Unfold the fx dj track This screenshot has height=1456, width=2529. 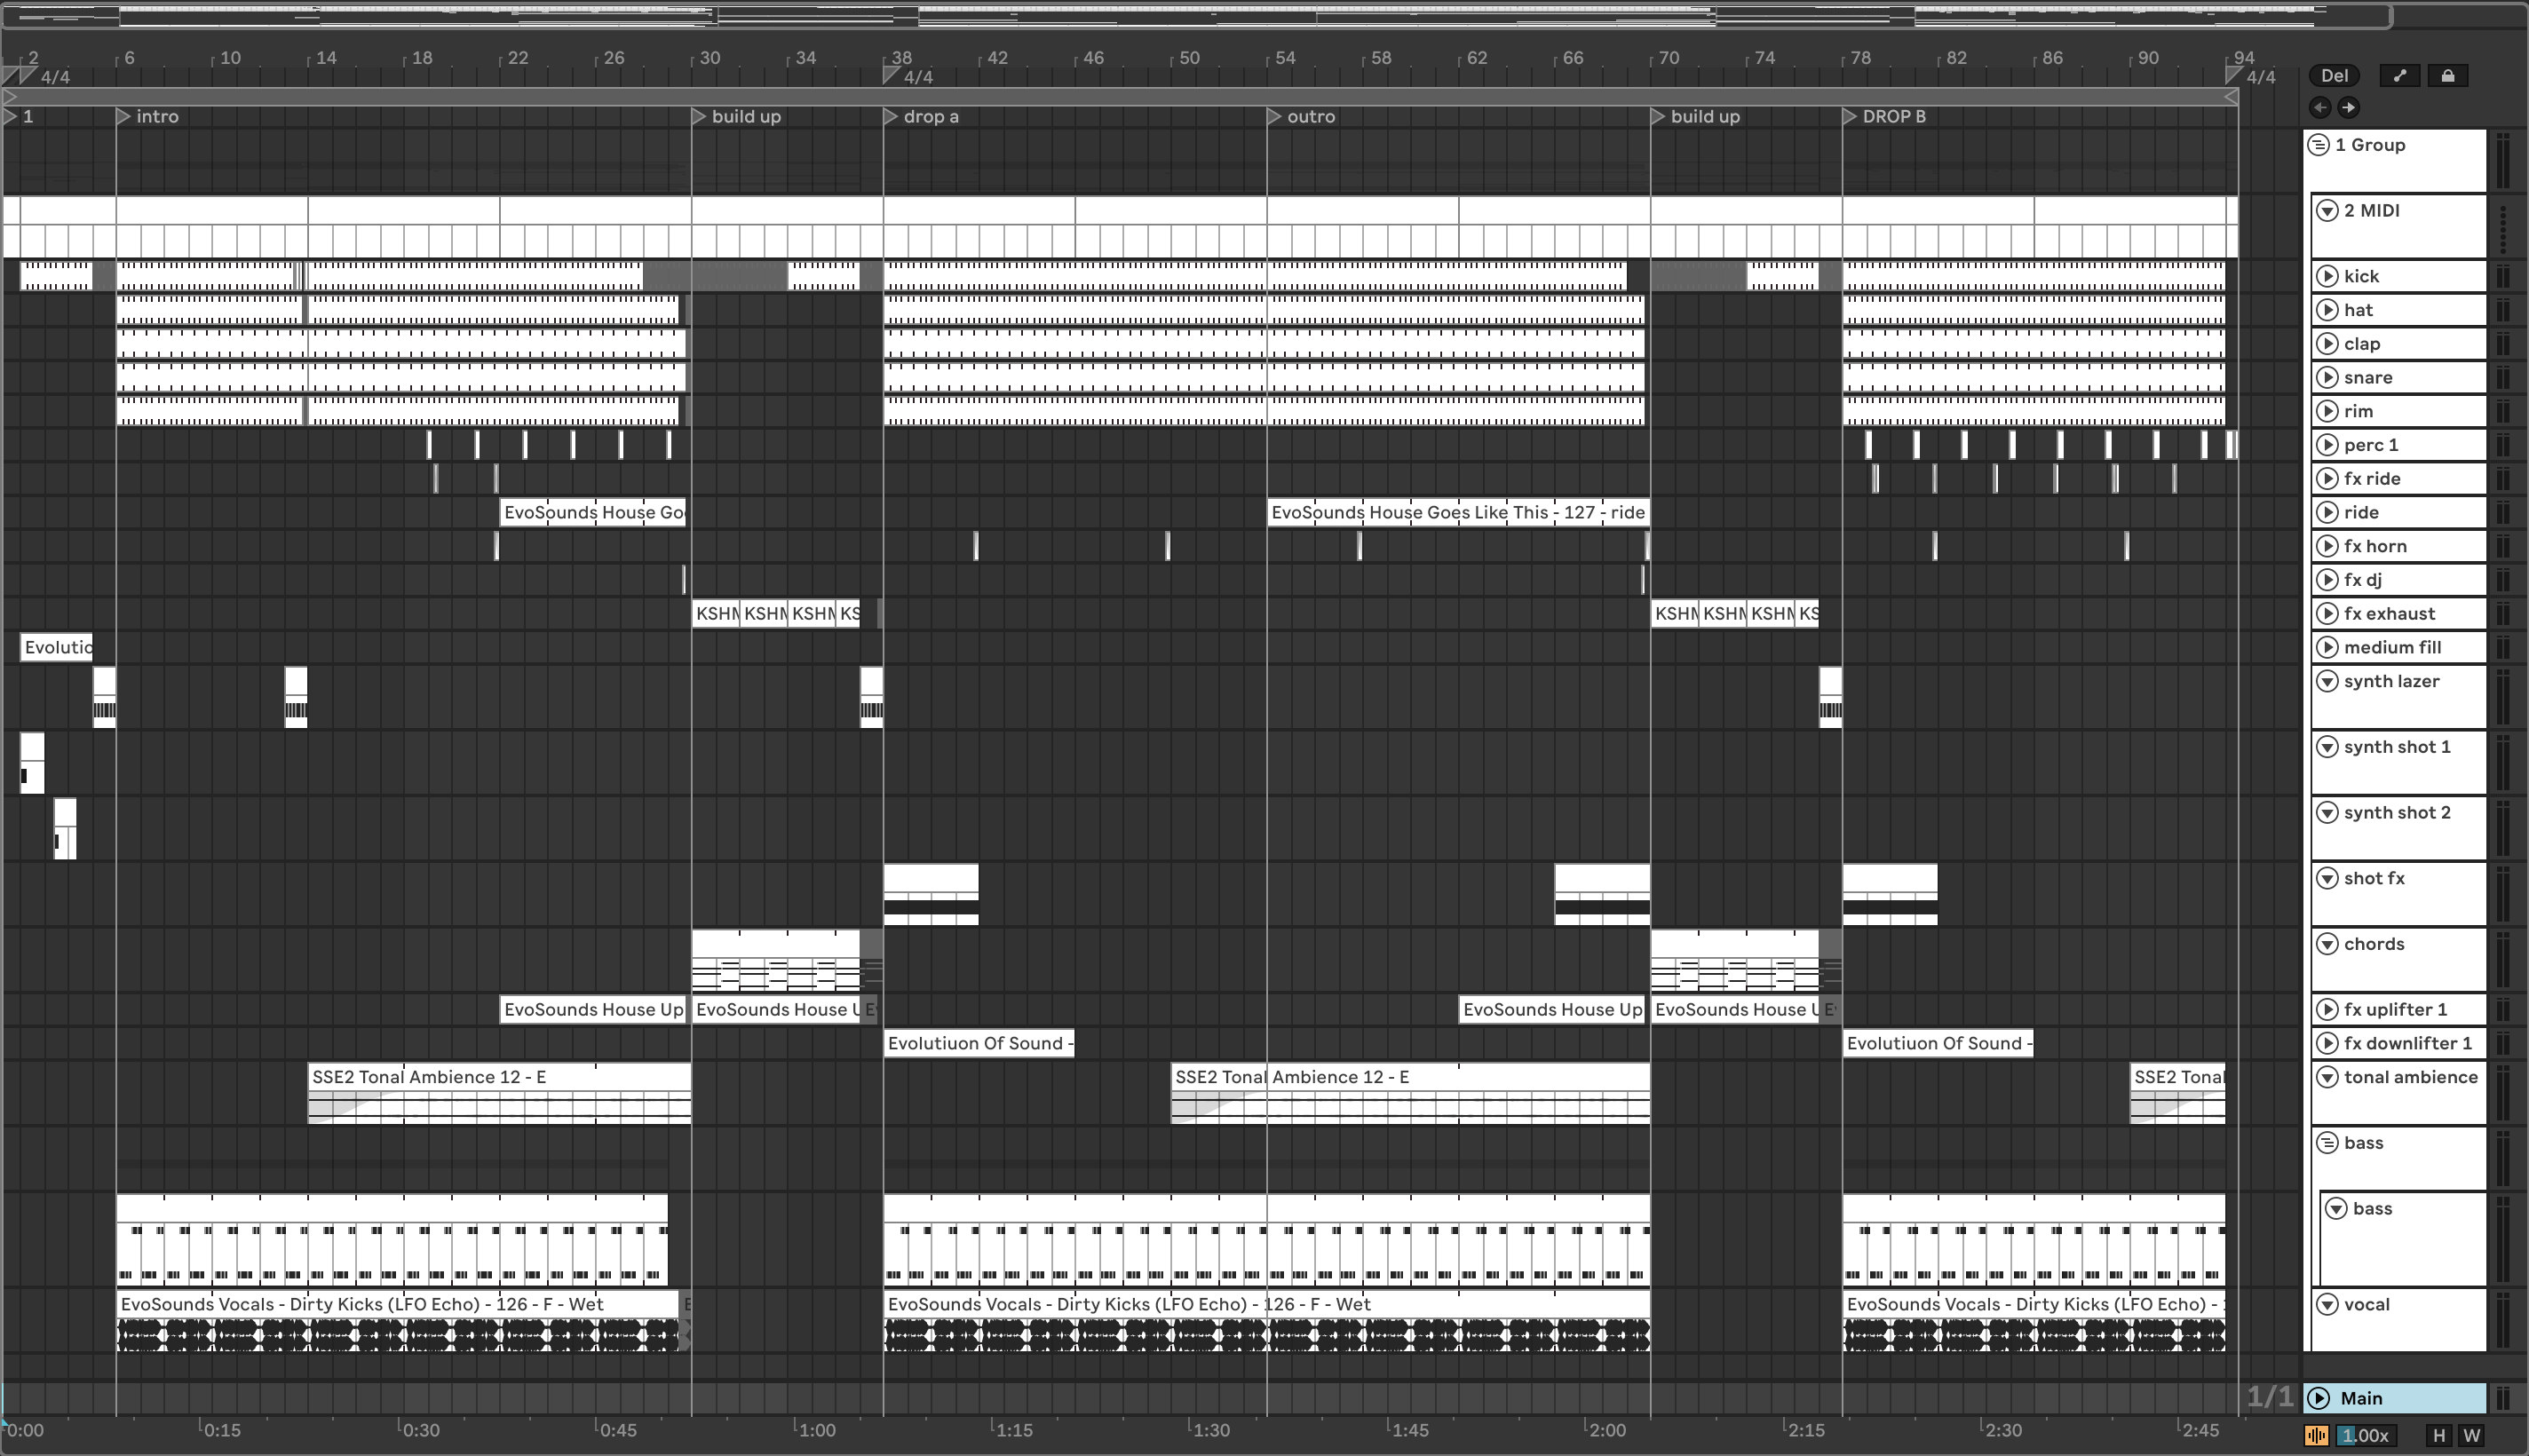(x=2327, y=580)
